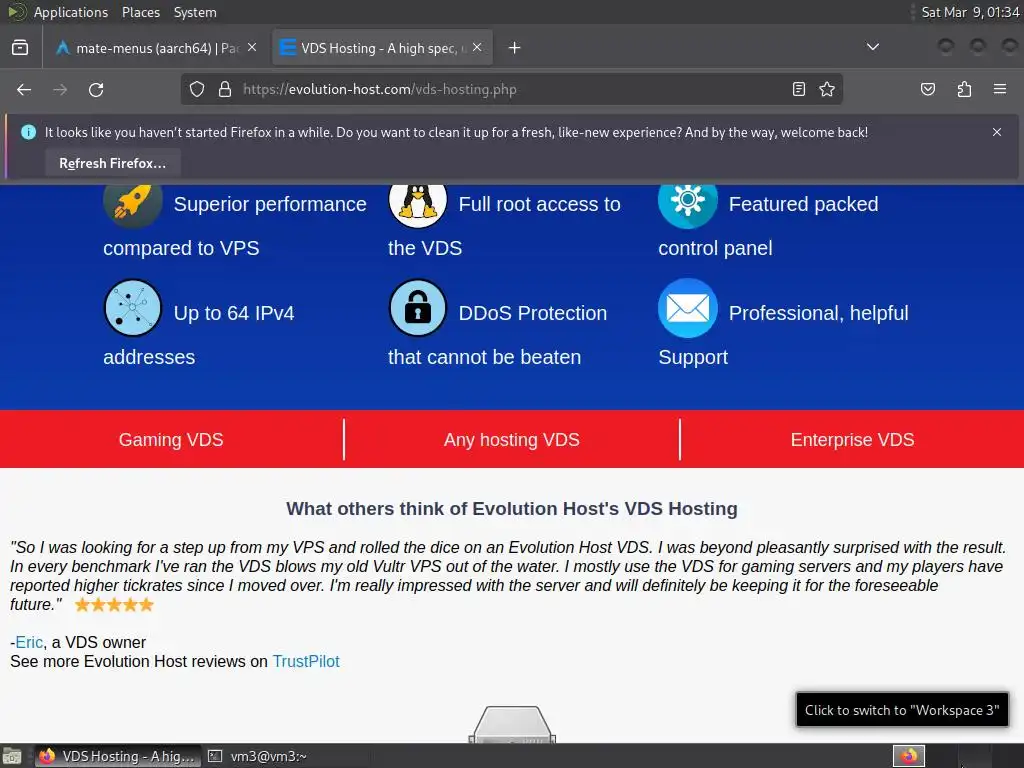Open the Applications menu
The height and width of the screenshot is (768, 1024).
(x=71, y=12)
